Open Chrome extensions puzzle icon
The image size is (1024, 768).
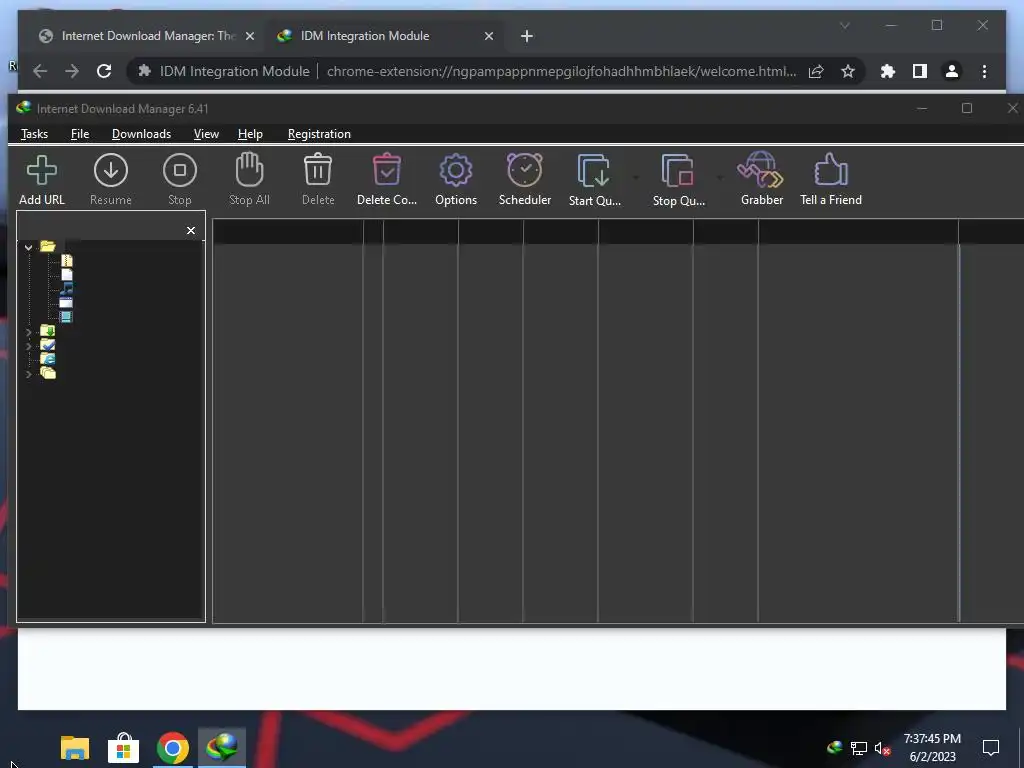(888, 71)
